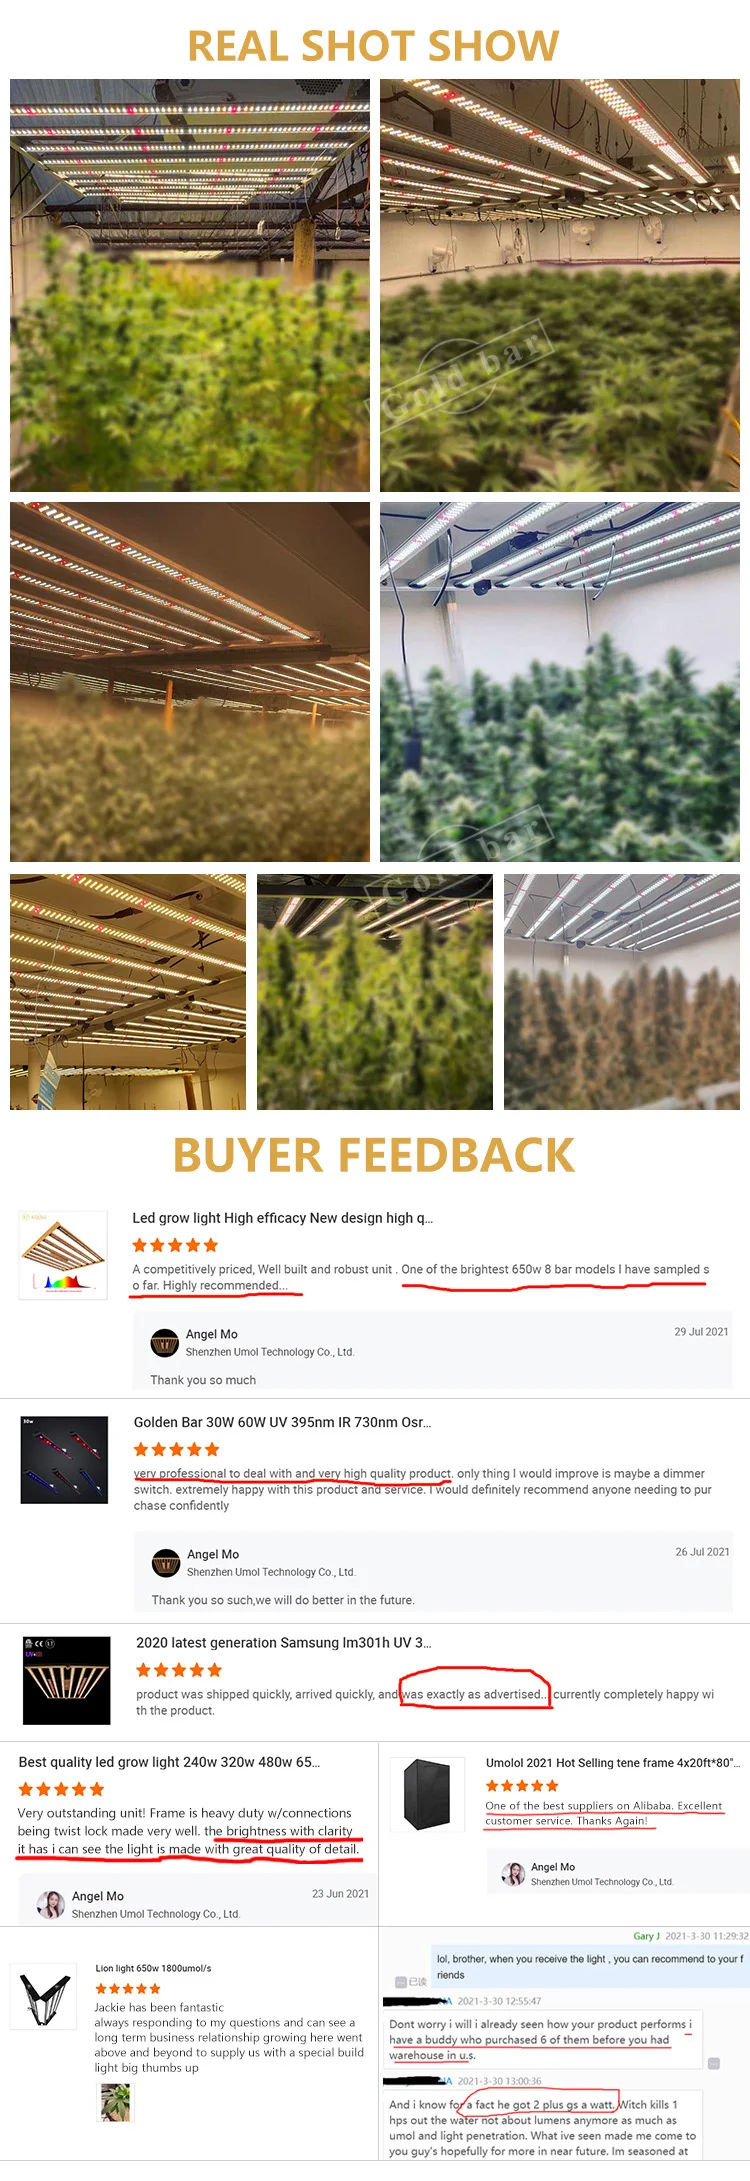
Task: Open 'Led grow light High efficacy New design' title
Action: click(x=283, y=1218)
